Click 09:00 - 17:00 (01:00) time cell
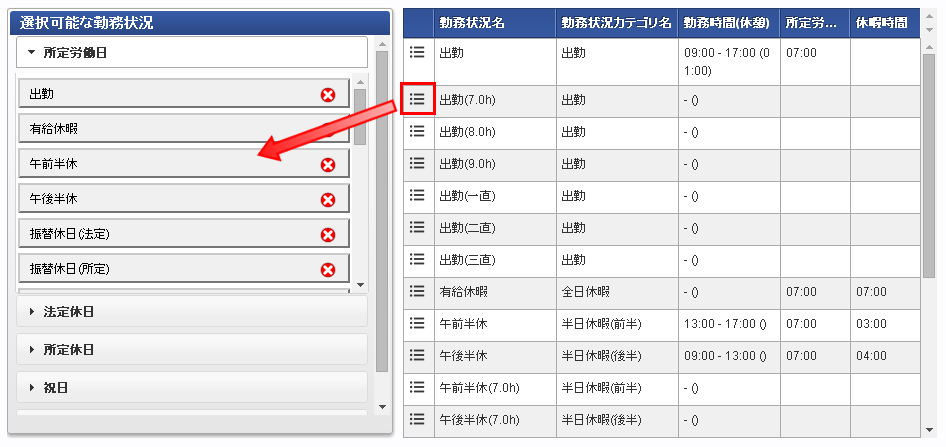This screenshot has width=946, height=447. pyautogui.click(x=729, y=62)
